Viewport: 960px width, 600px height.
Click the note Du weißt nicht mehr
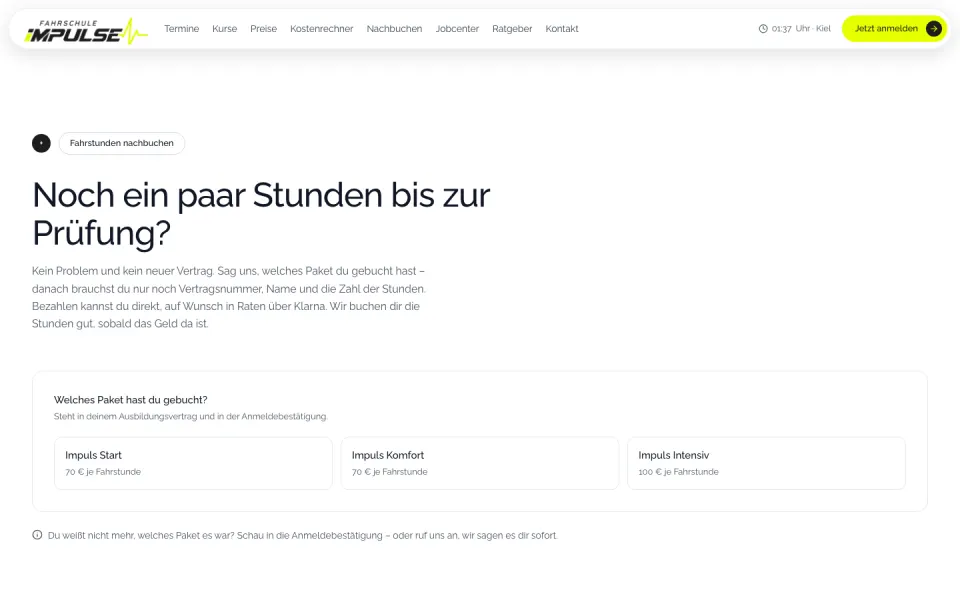pyautogui.click(x=302, y=535)
